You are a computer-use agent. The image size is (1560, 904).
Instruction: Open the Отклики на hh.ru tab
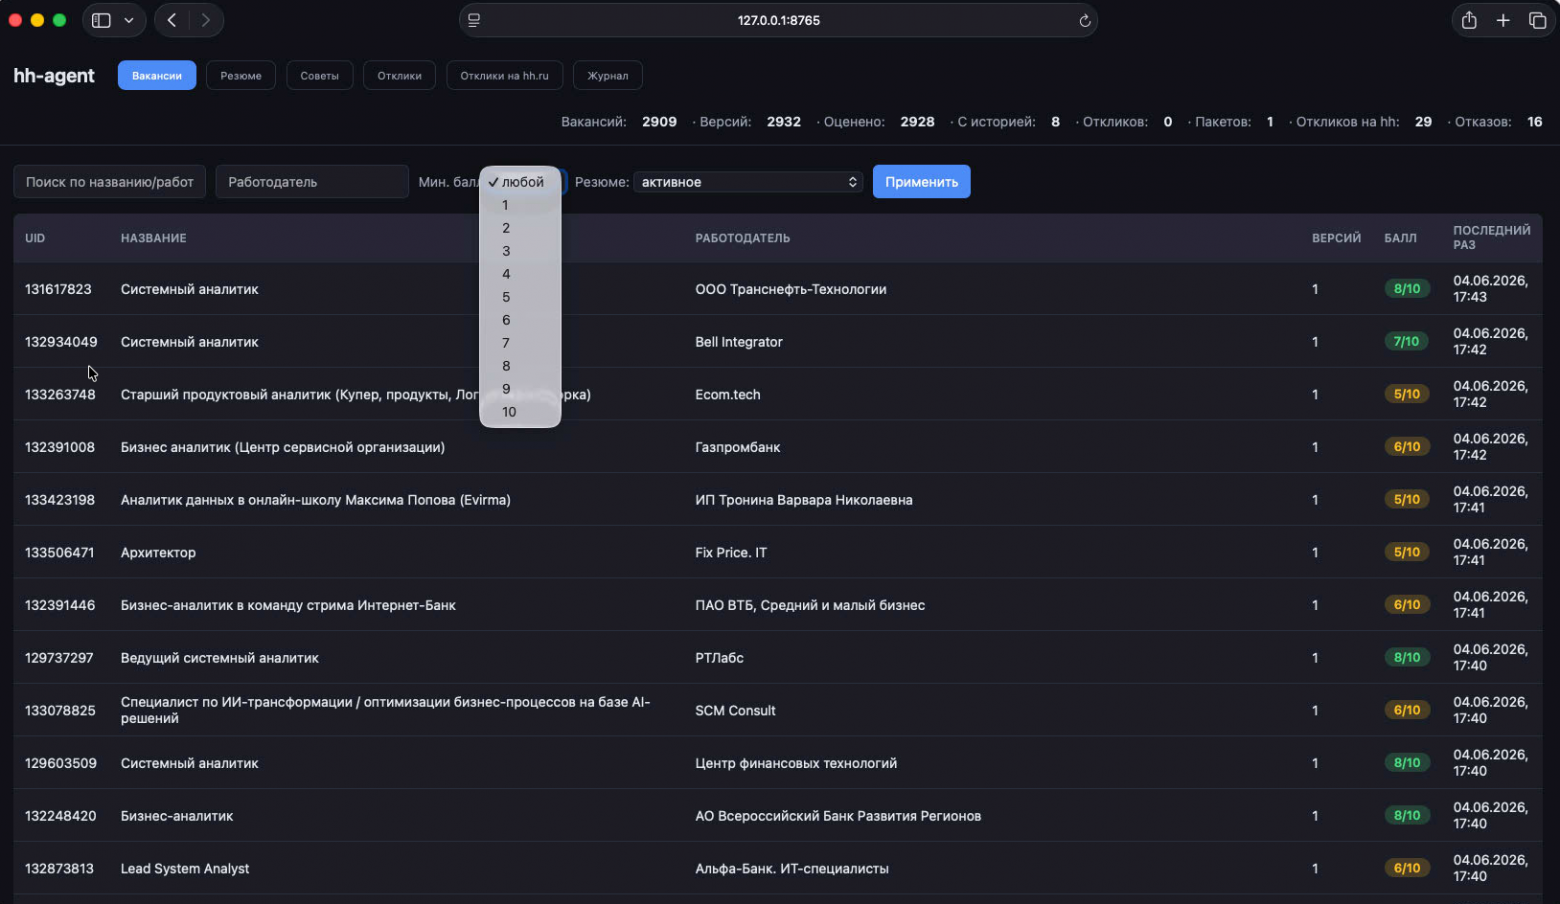pos(504,76)
